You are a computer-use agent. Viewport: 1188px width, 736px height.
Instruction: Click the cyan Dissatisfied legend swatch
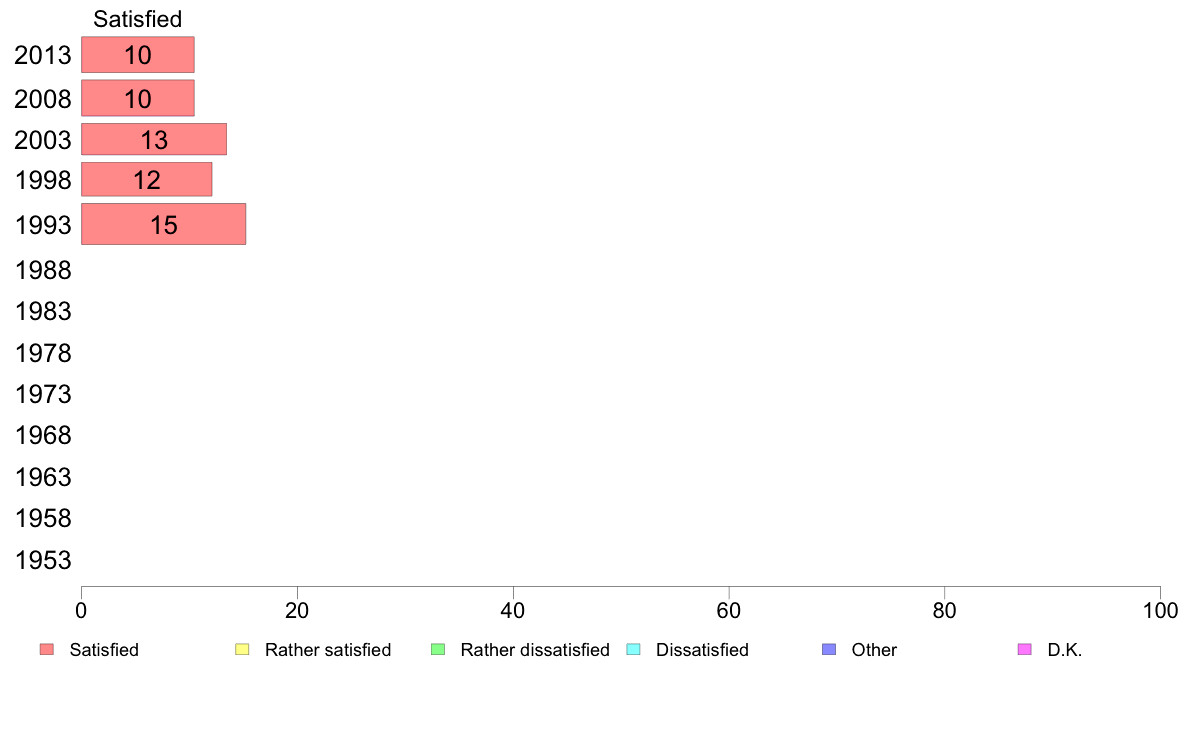tap(633, 650)
